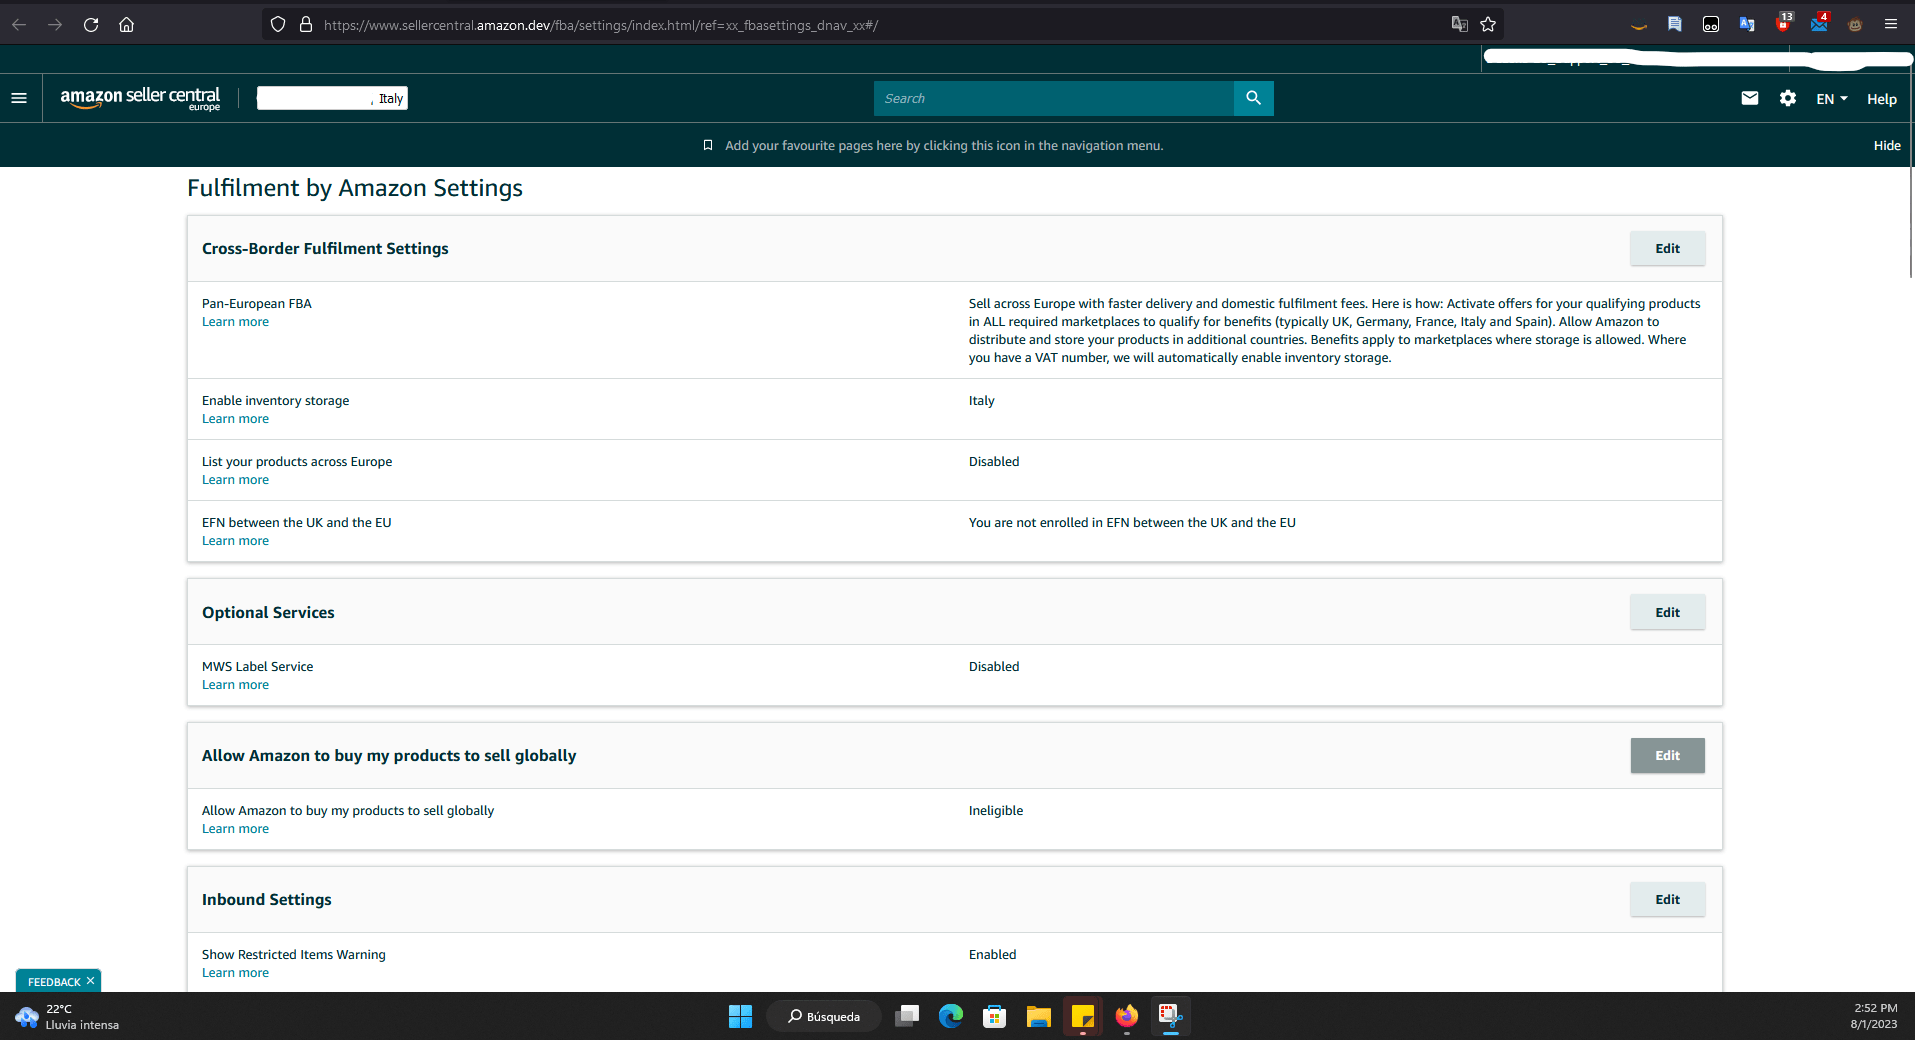Reload the page in the browser
The height and width of the screenshot is (1040, 1916).
(x=91, y=25)
